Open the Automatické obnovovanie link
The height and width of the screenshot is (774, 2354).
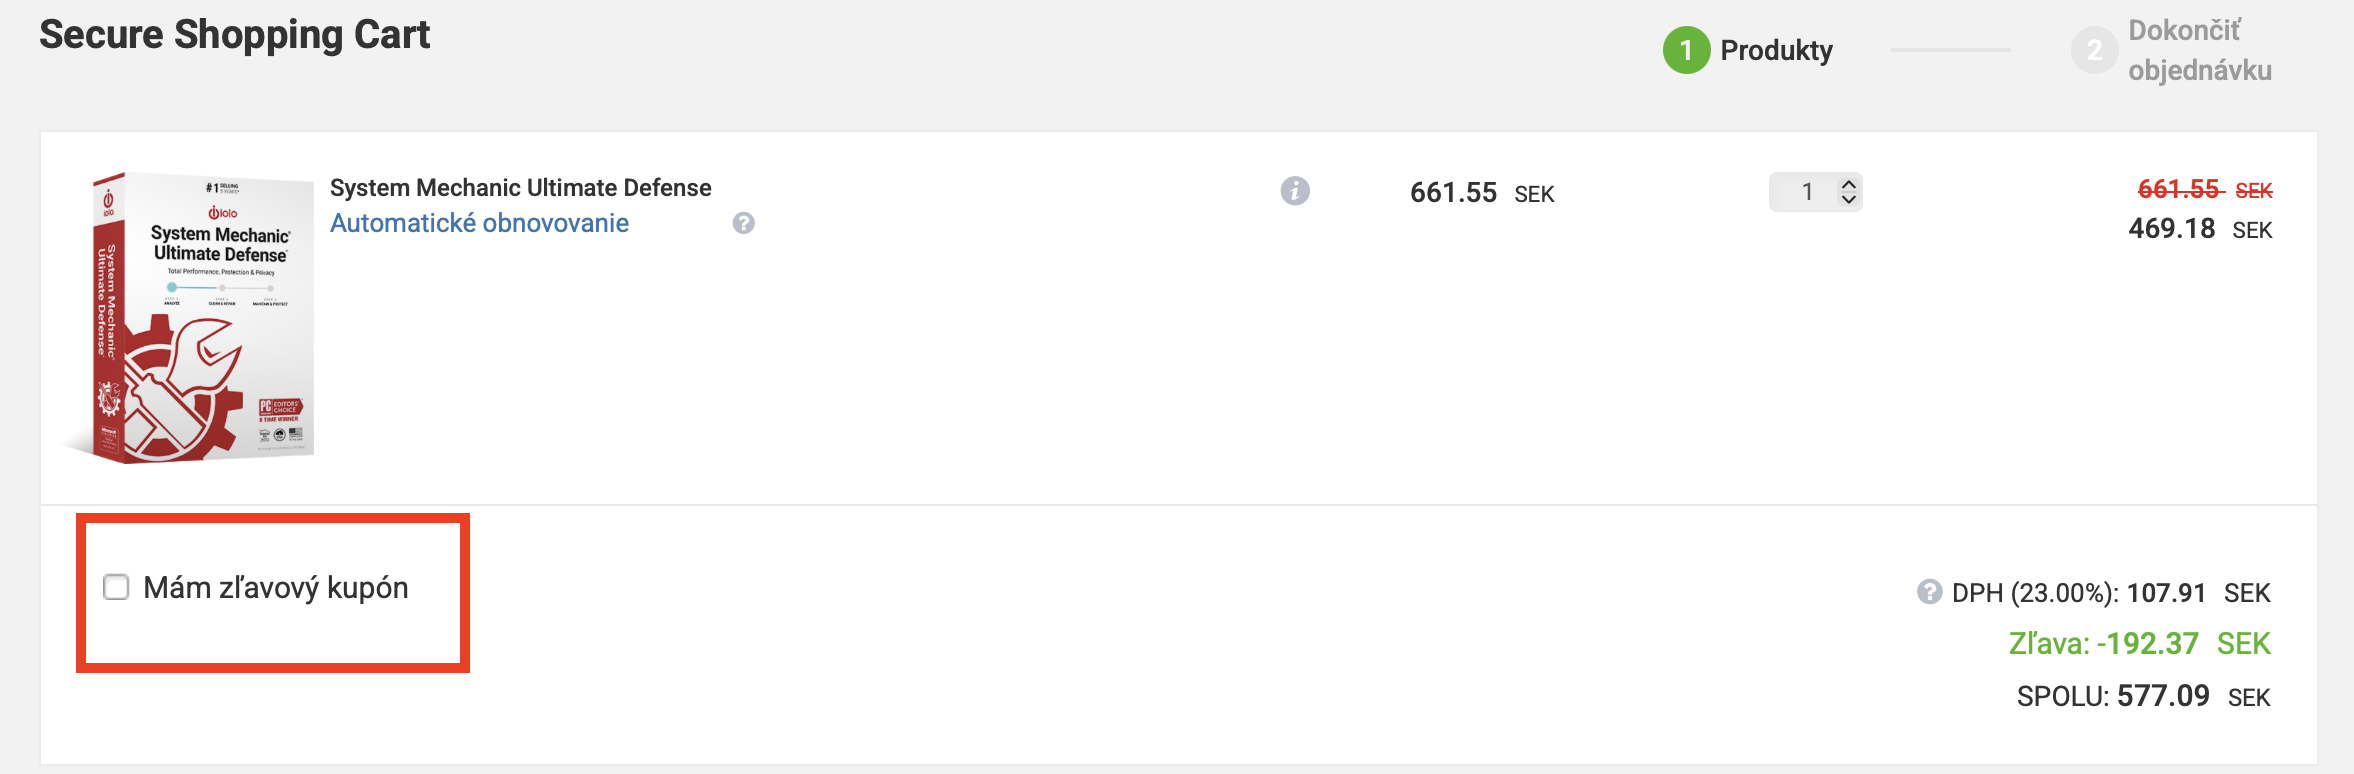(x=479, y=223)
